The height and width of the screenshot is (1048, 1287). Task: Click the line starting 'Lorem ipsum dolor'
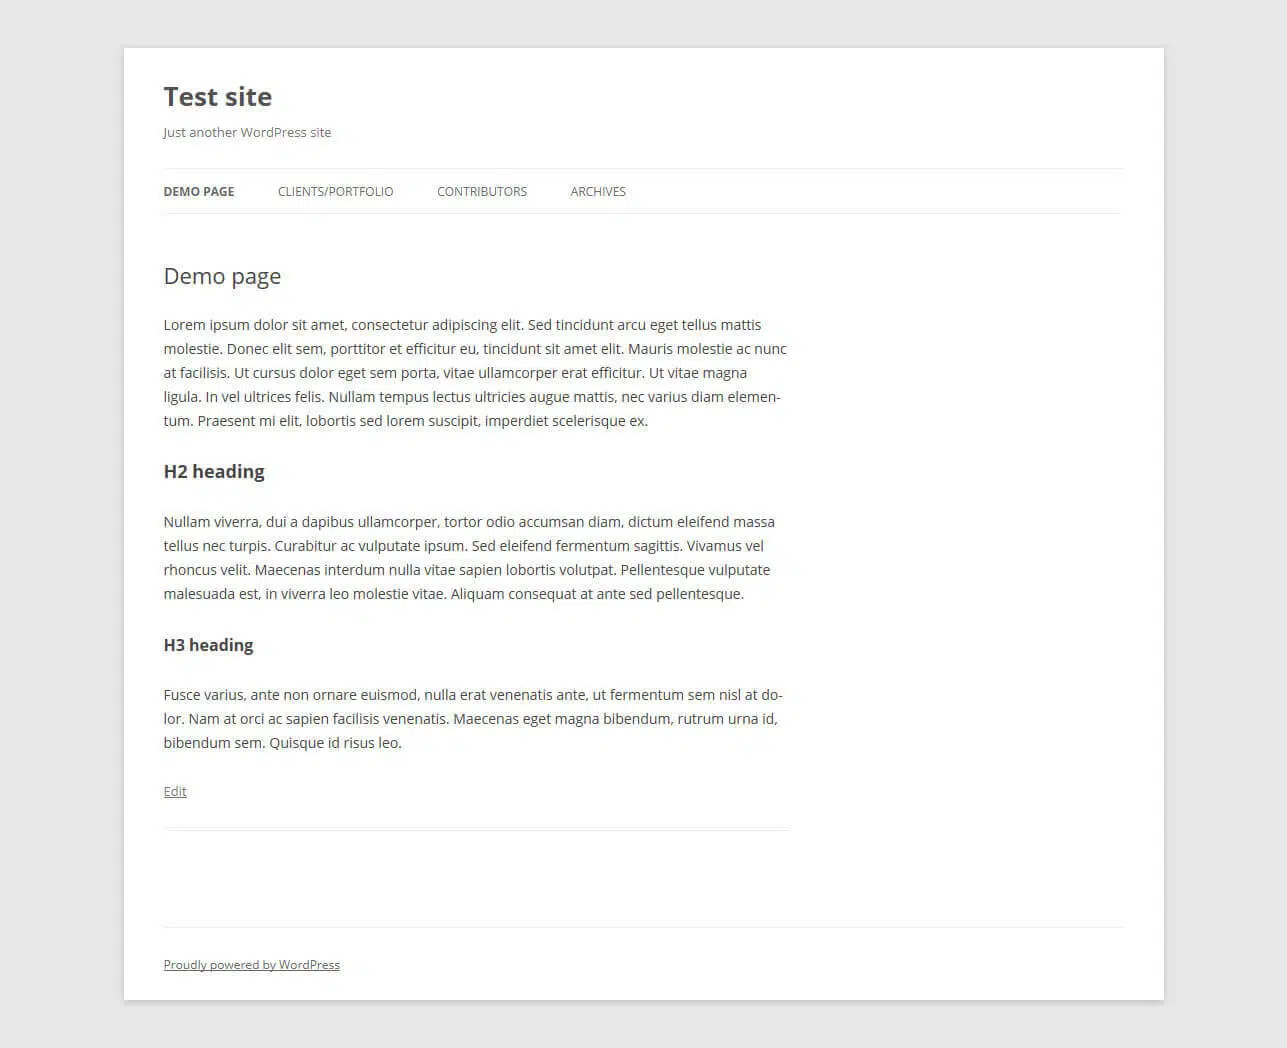coord(462,325)
